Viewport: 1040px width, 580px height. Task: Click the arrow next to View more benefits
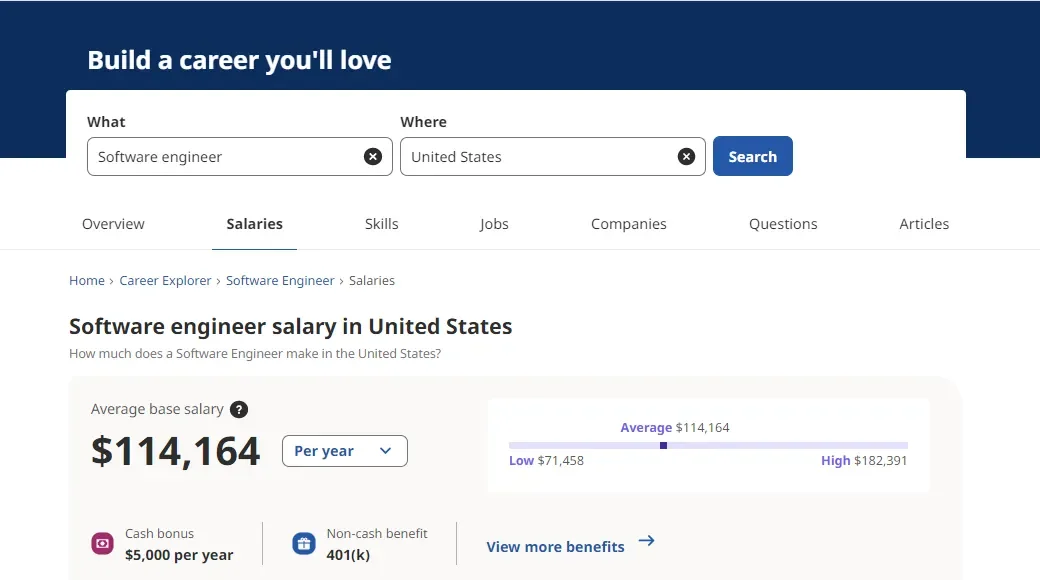646,541
